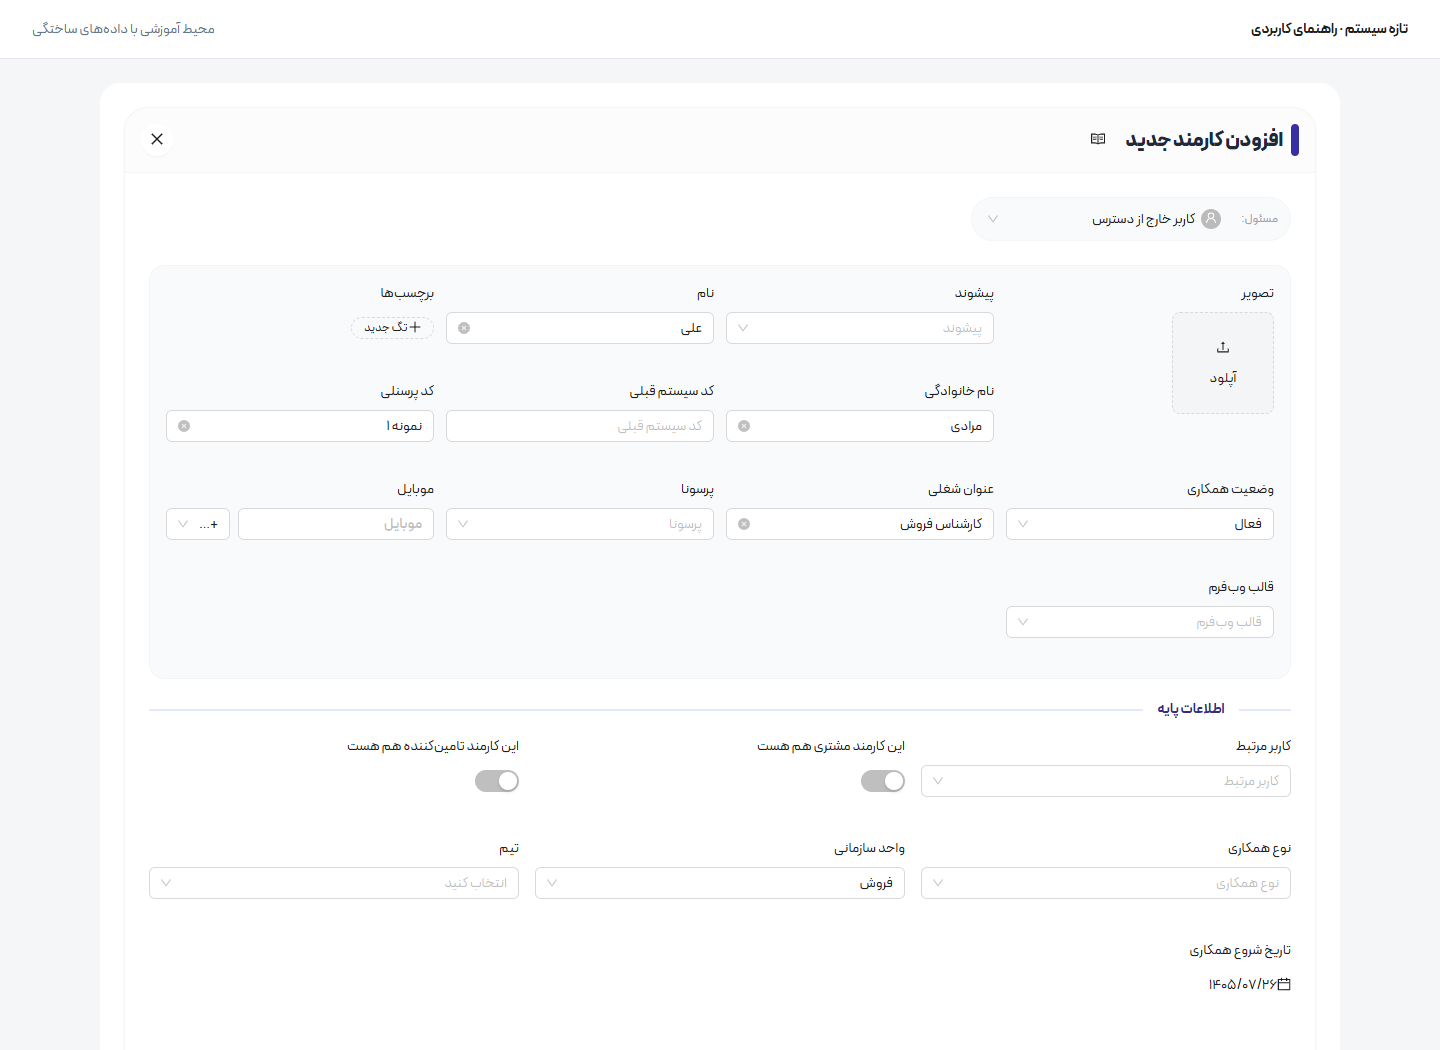This screenshot has width=1440, height=1050.
Task: Click the آپلود image upload box
Action: pos(1223,363)
